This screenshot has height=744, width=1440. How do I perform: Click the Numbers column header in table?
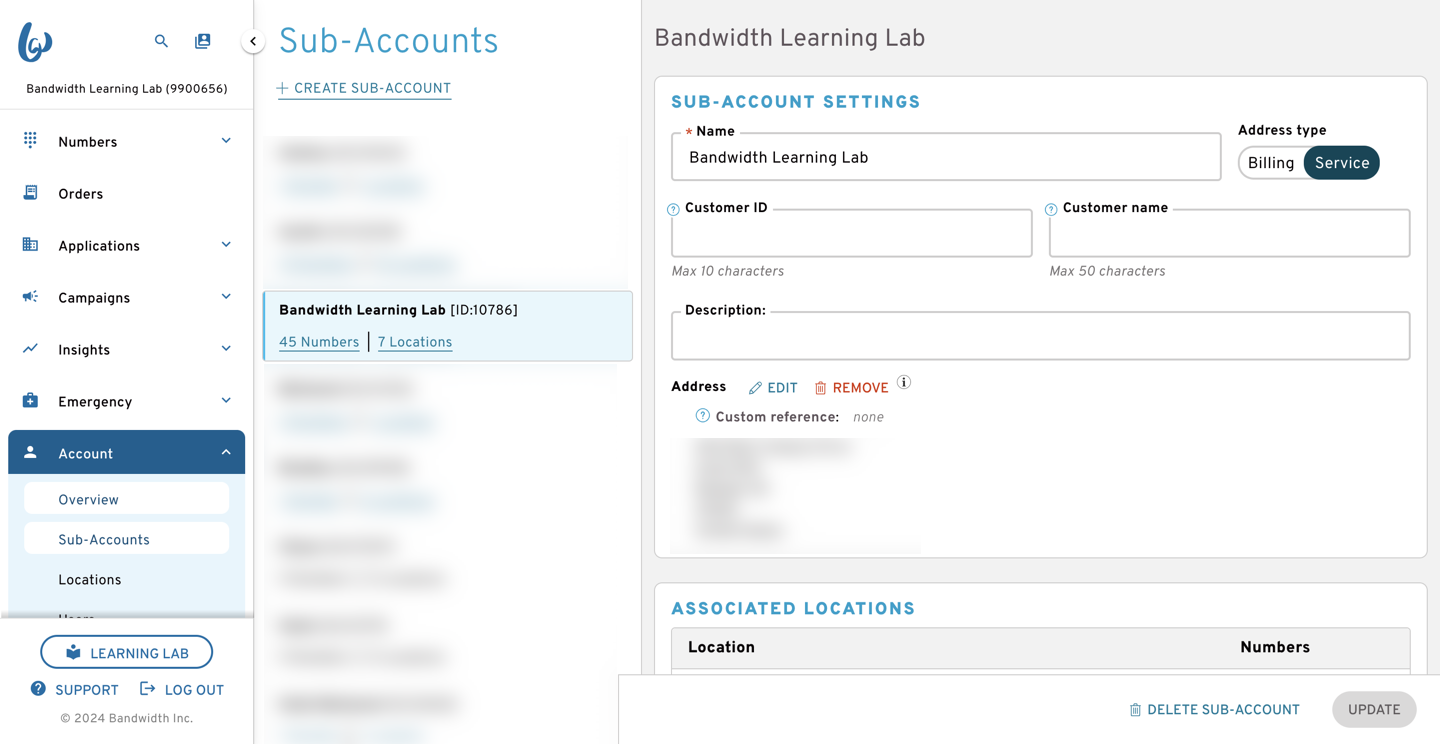pos(1275,648)
